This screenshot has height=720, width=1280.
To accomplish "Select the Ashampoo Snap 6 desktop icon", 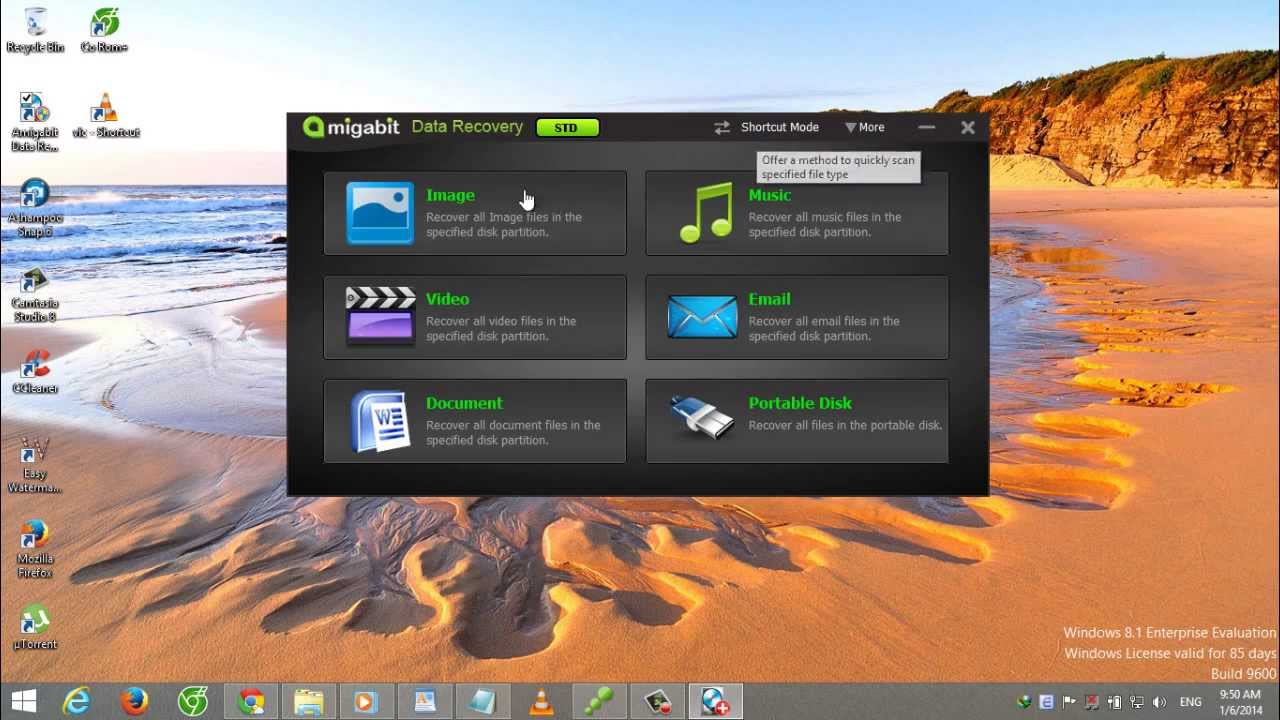I will [35, 208].
